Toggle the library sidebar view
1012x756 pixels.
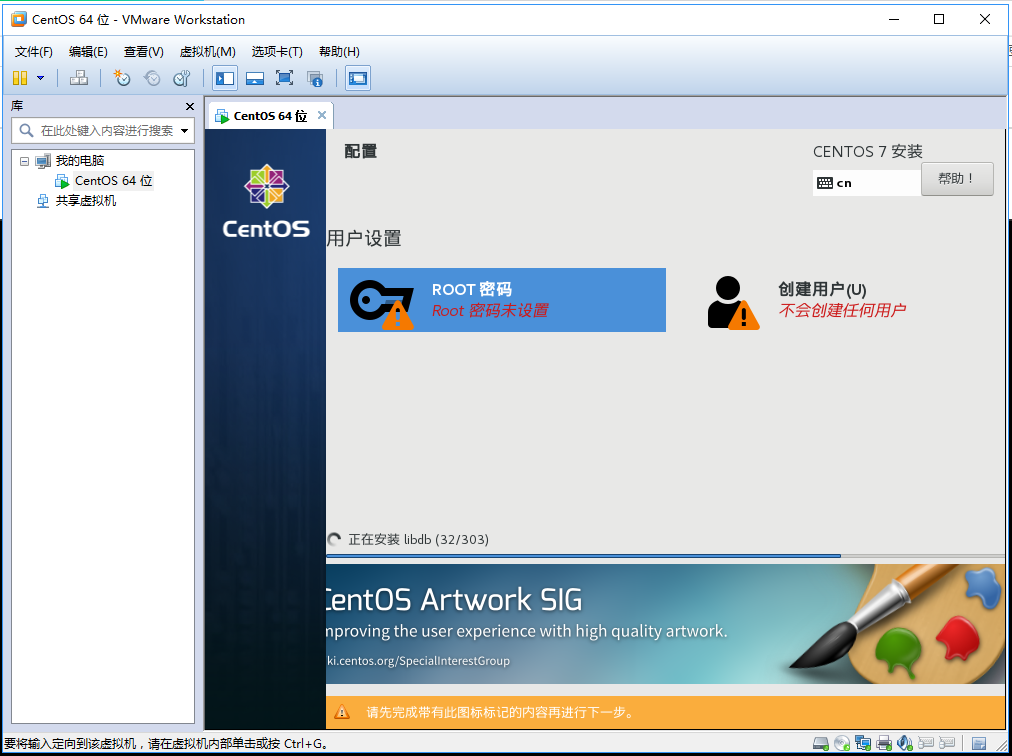[225, 79]
